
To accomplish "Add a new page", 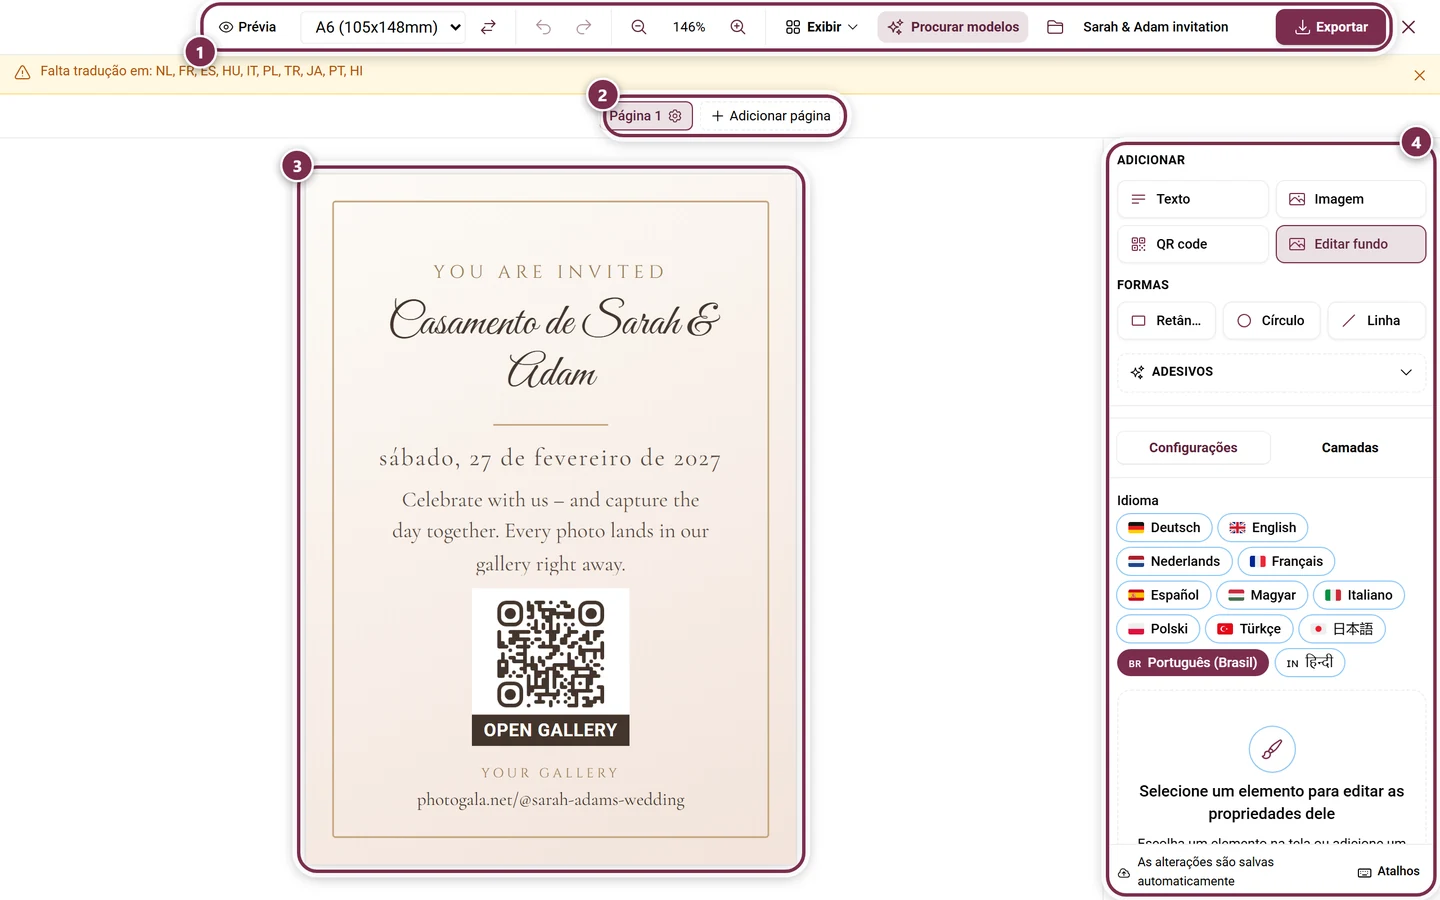I will [x=770, y=116].
